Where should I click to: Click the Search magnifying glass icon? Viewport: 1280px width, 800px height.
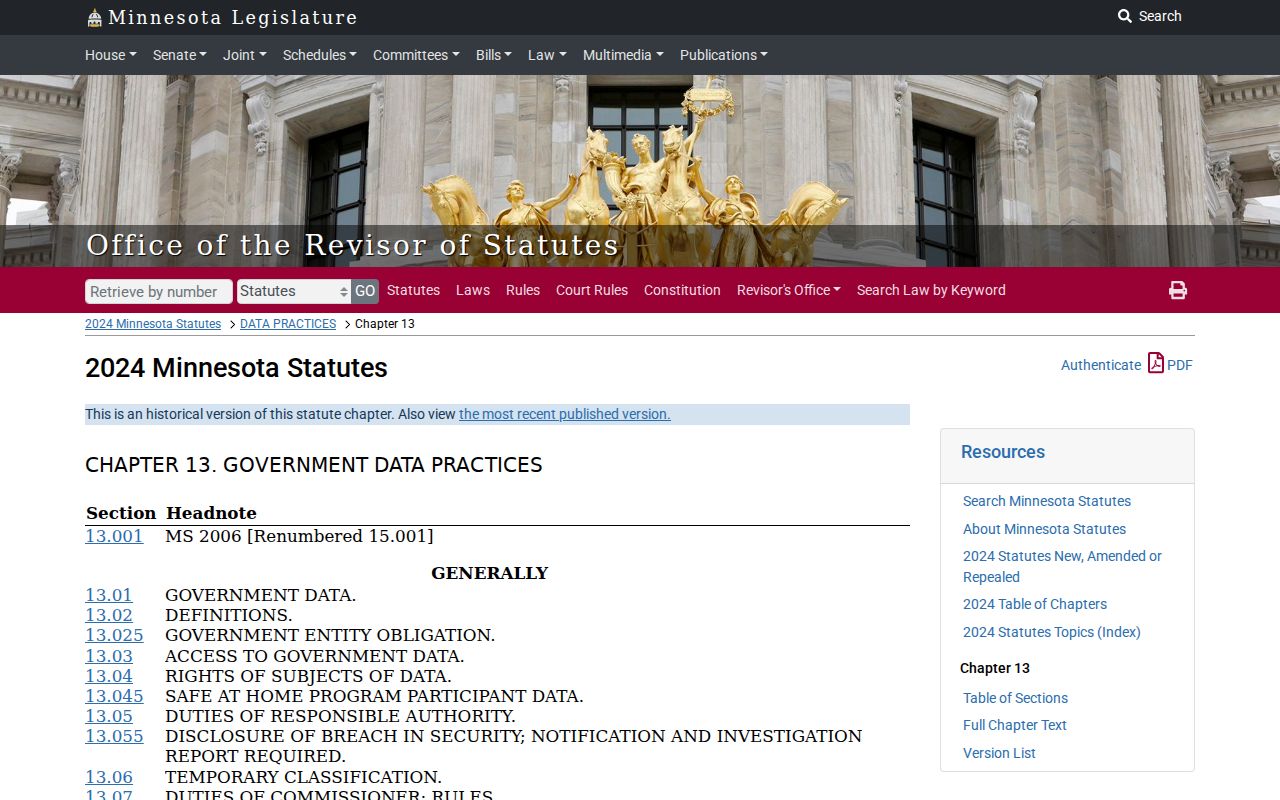1125,16
